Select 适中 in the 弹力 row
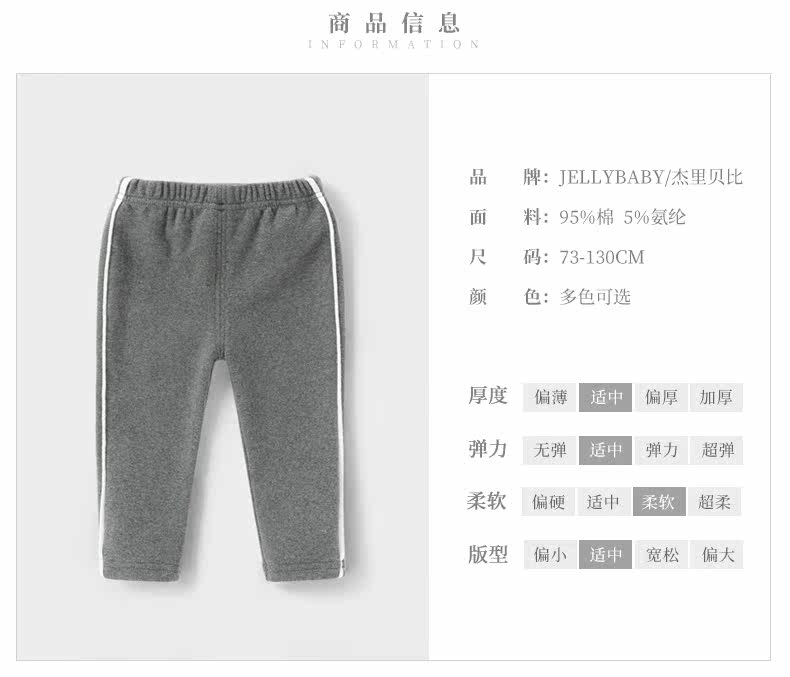The width and height of the screenshot is (790, 677). pyautogui.click(x=605, y=450)
